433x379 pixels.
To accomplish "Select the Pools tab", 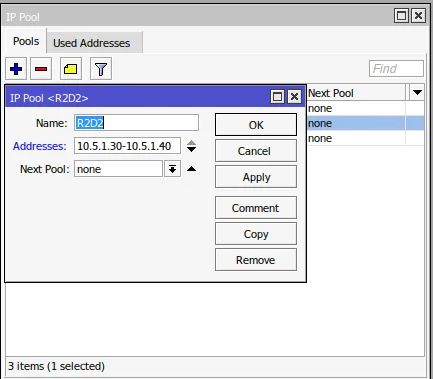I will click(26, 41).
